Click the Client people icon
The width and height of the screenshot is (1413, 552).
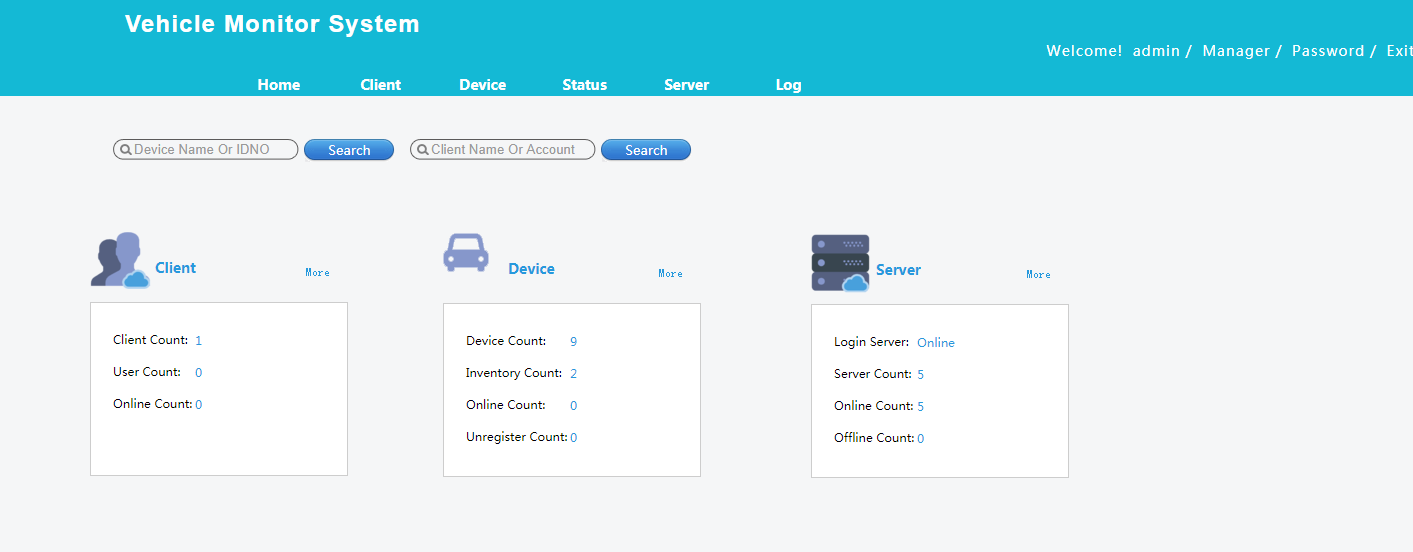120,260
